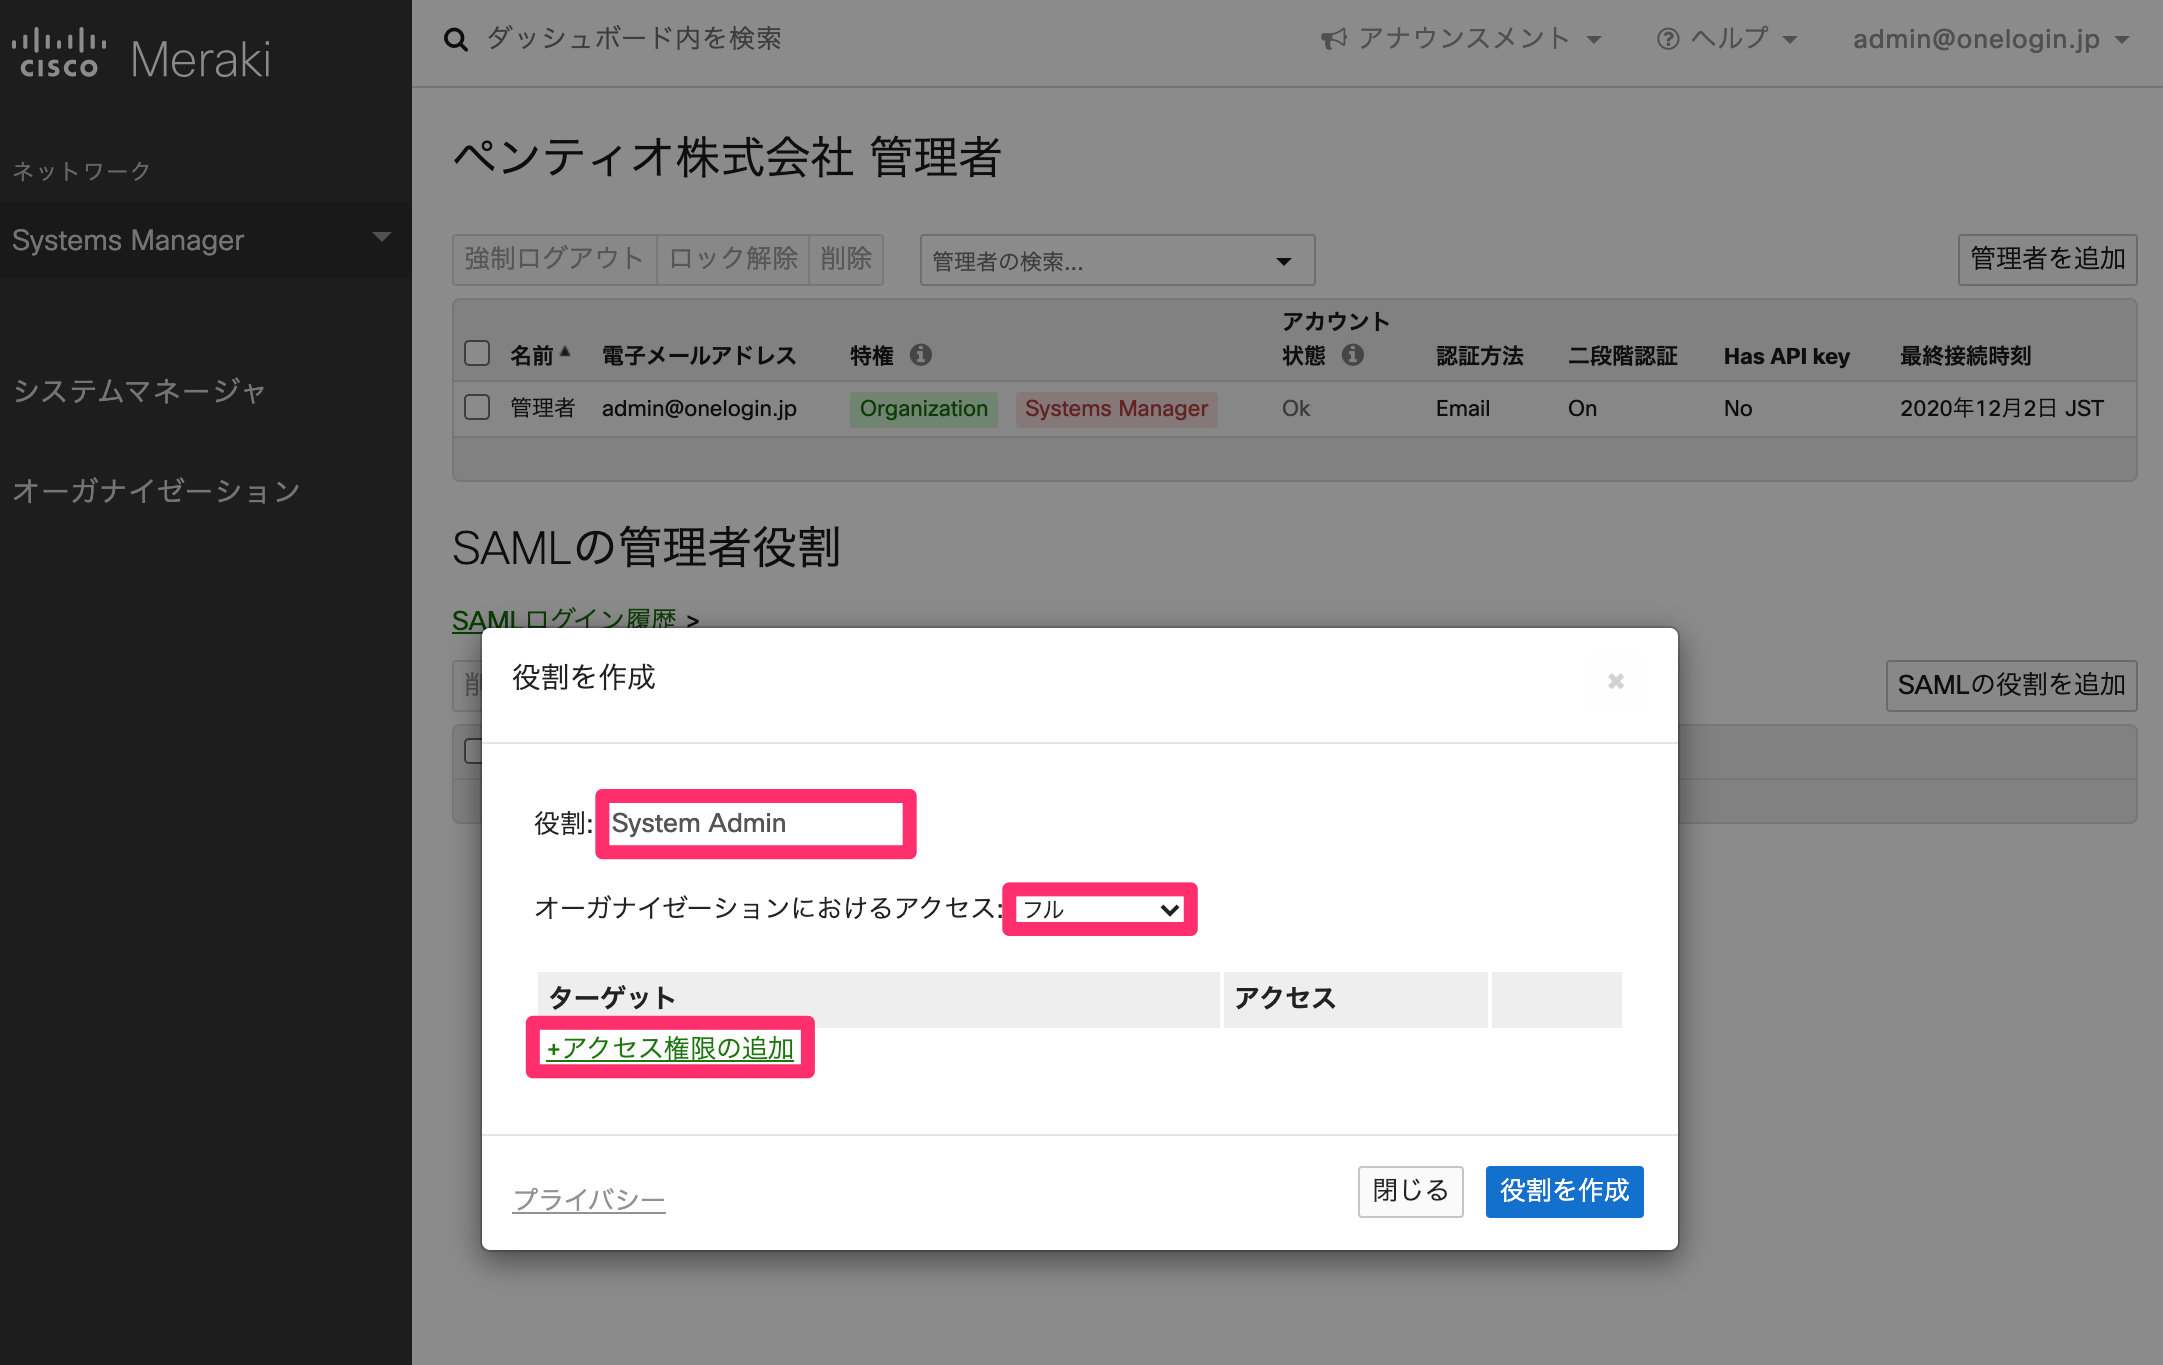Viewport: 2163px width, 1365px height.
Task: Open the admin@onelogin.jp account menu
Action: [1991, 39]
